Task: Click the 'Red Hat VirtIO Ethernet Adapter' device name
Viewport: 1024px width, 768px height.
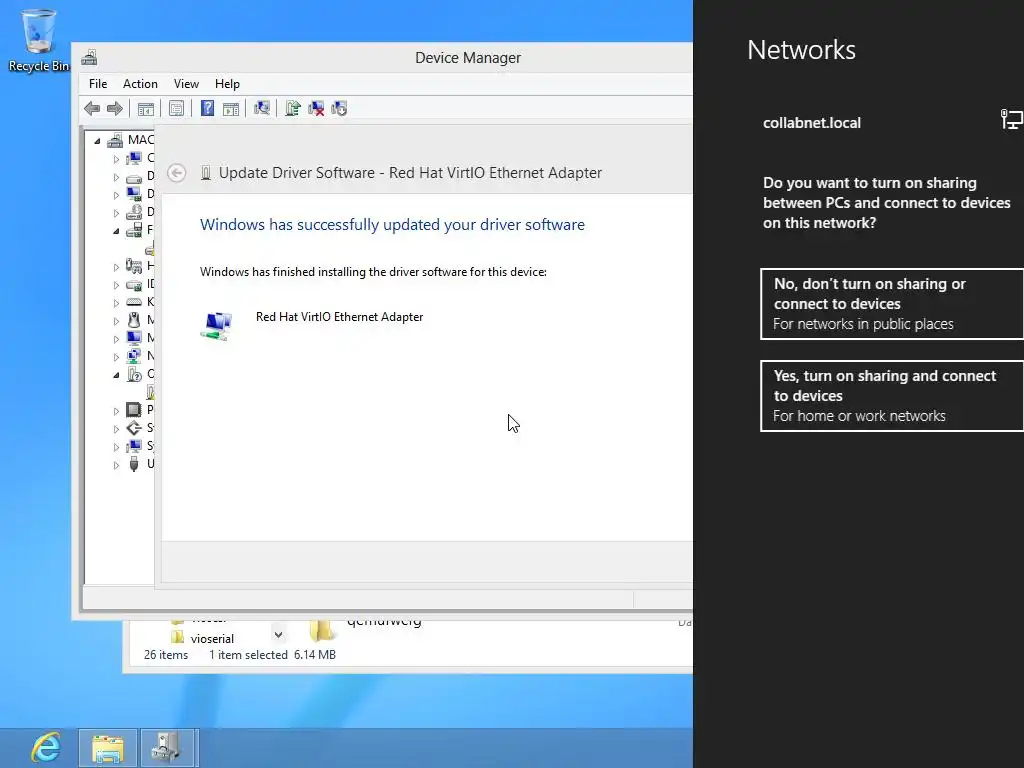Action: coord(340,317)
